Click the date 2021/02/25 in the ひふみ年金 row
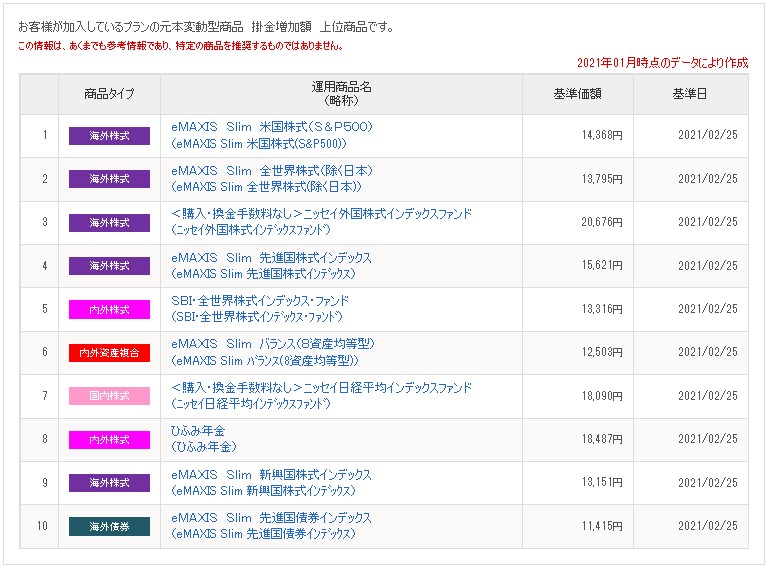 tap(708, 439)
